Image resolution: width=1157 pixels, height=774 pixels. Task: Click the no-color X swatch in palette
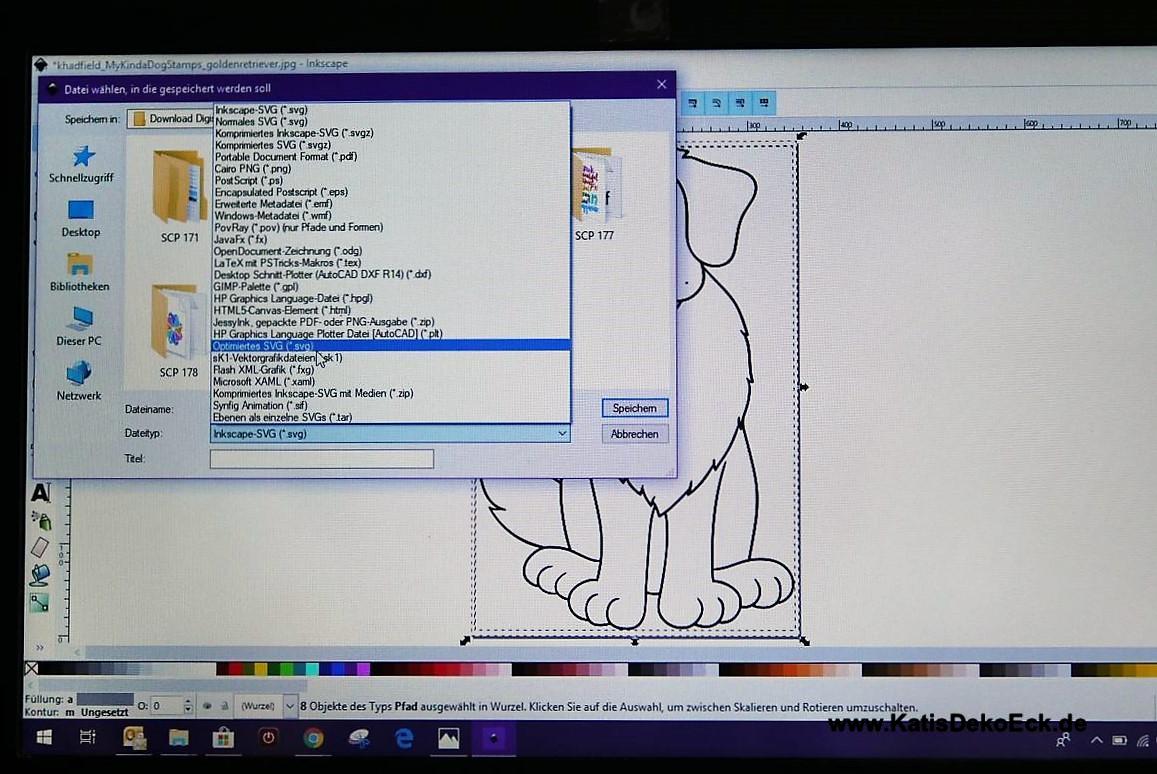[31, 669]
